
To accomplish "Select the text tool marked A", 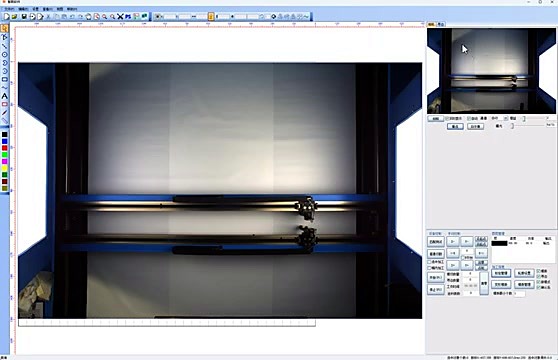I will (4, 96).
